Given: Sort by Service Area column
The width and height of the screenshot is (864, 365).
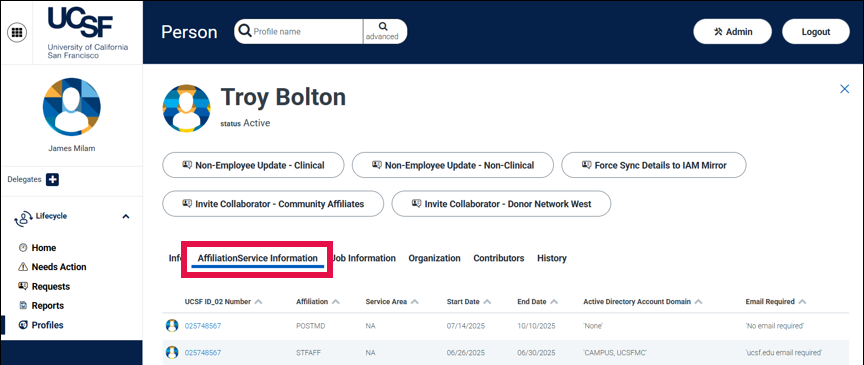Looking at the screenshot, I should coord(392,302).
